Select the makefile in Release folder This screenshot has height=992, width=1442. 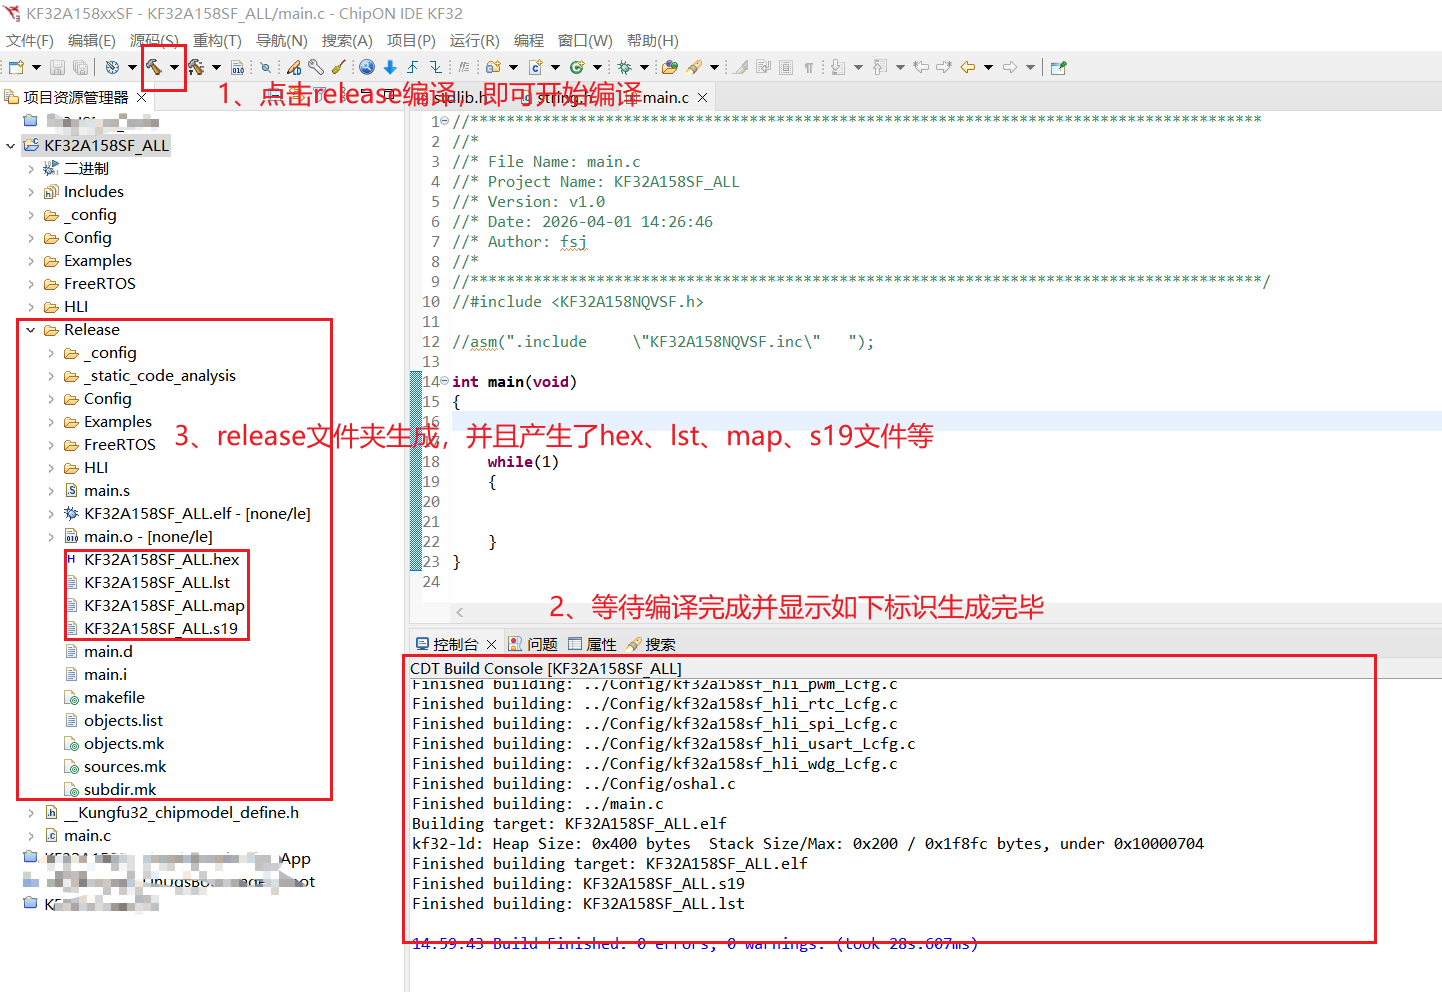(x=104, y=698)
